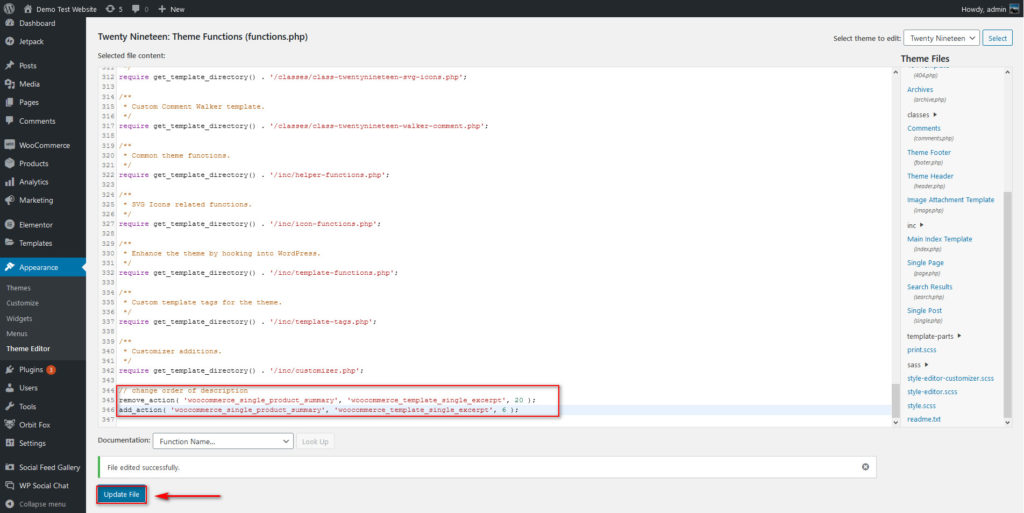Click the Plugins icon in sidebar
Viewport: 1024px width, 513px height.
[10, 370]
